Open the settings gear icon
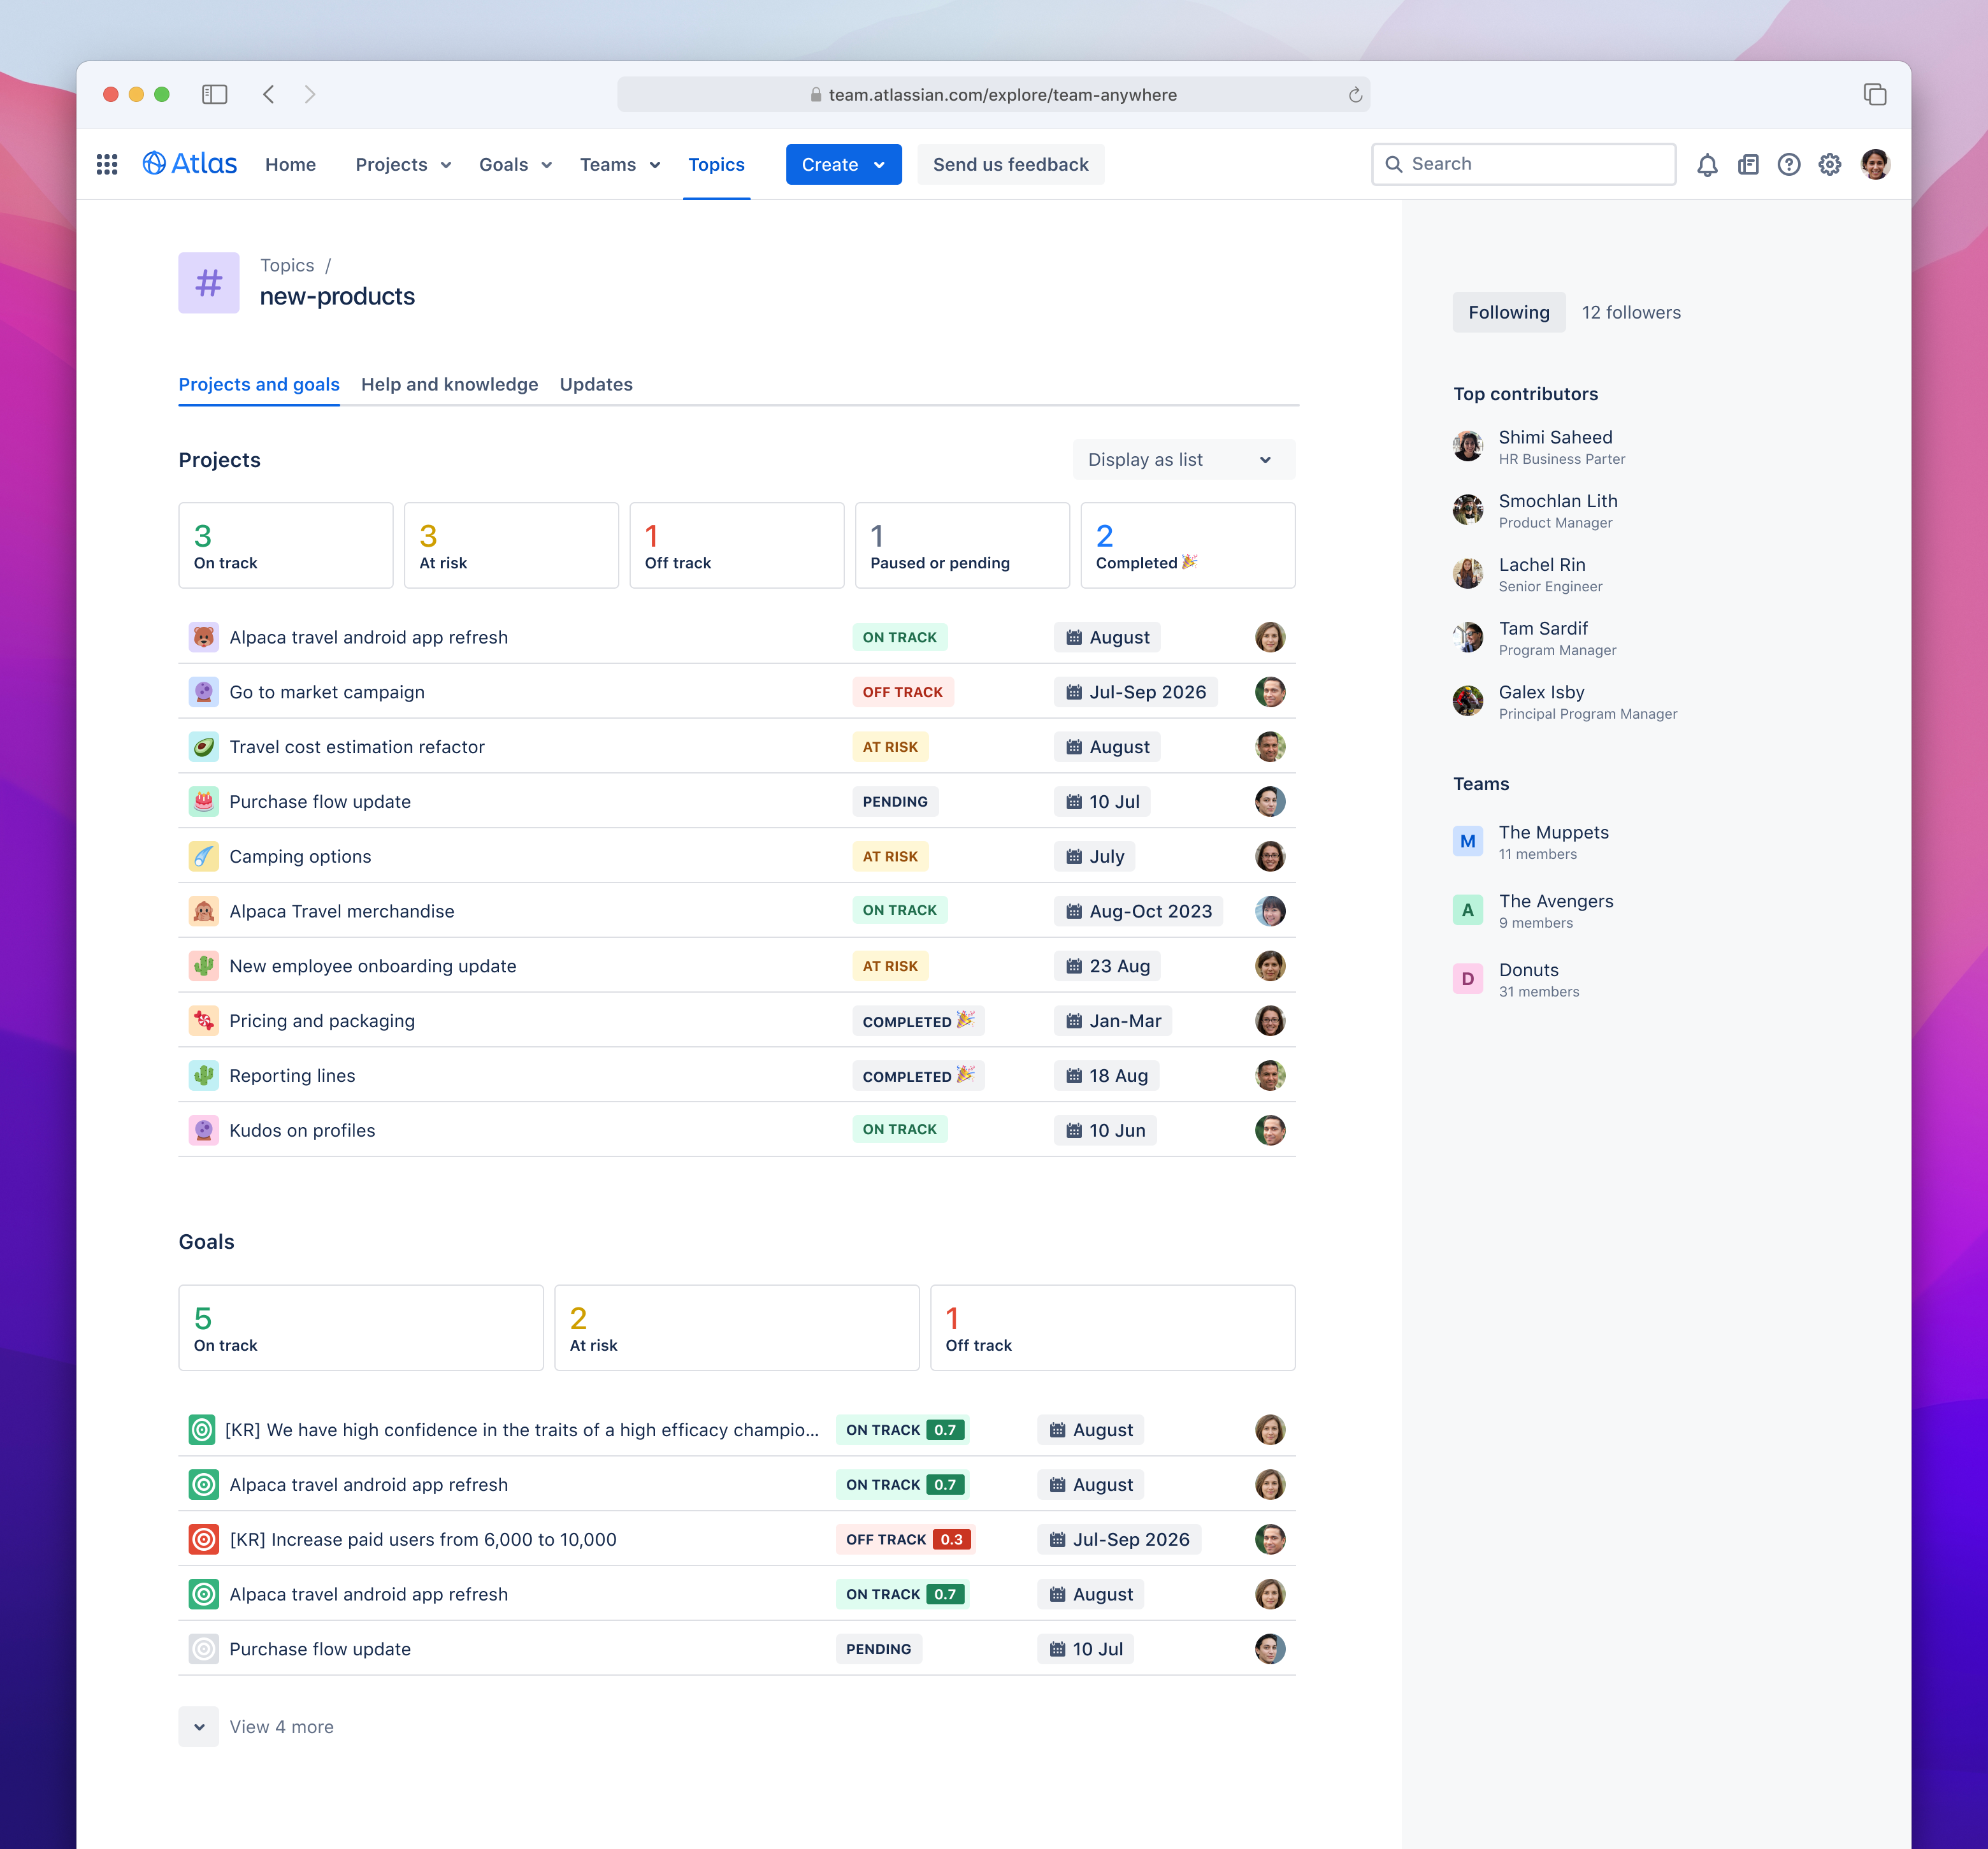The height and width of the screenshot is (1849, 1988). coord(1830,164)
